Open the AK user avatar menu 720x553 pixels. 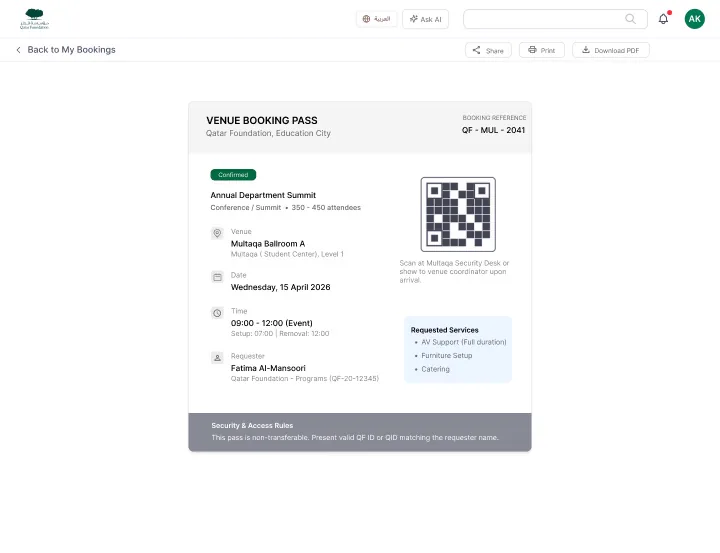pos(694,19)
